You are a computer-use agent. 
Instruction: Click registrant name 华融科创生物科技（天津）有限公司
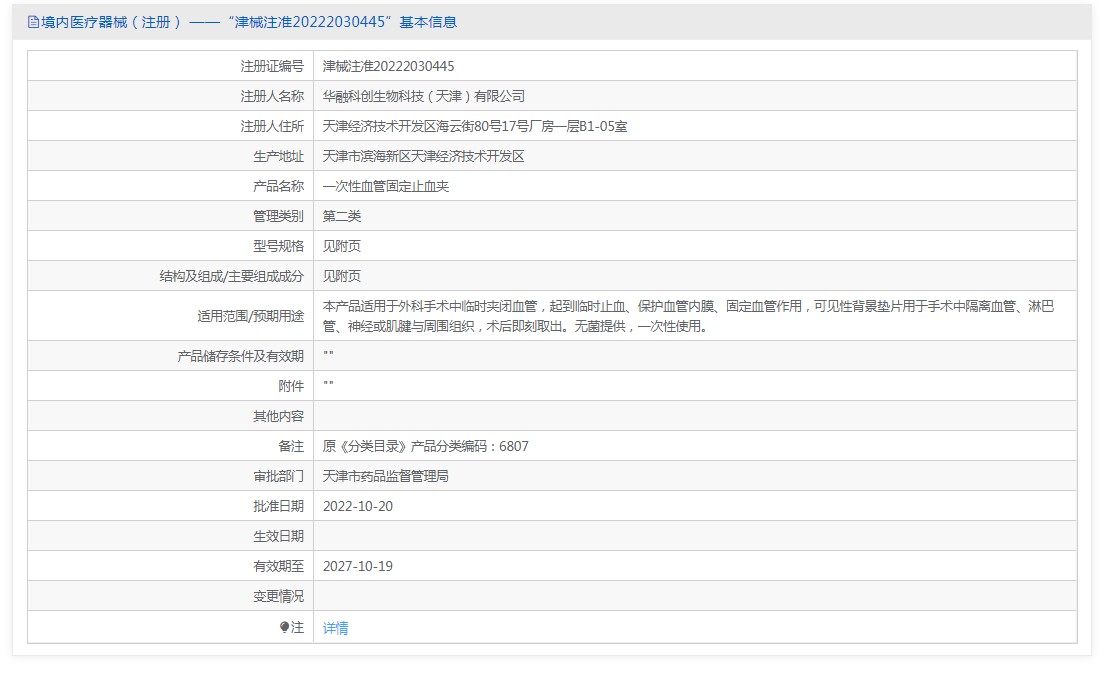click(x=424, y=96)
